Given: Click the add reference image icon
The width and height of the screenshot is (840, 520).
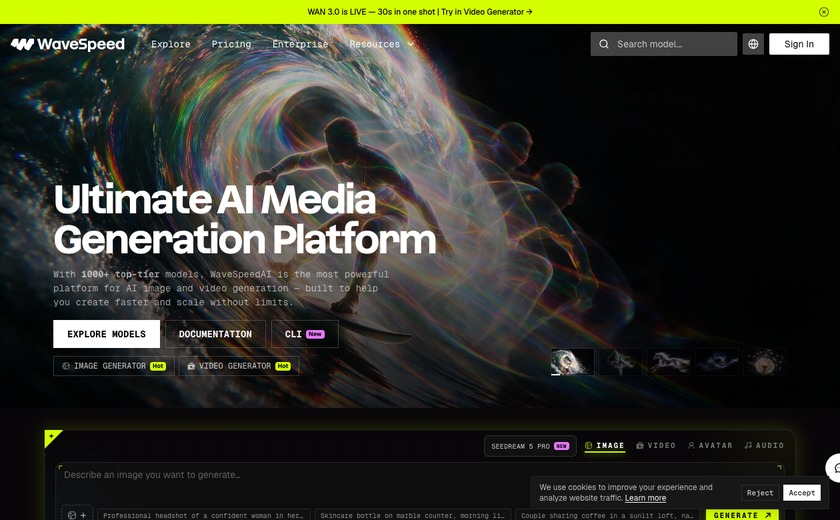Looking at the screenshot, I should pyautogui.click(x=77, y=515).
